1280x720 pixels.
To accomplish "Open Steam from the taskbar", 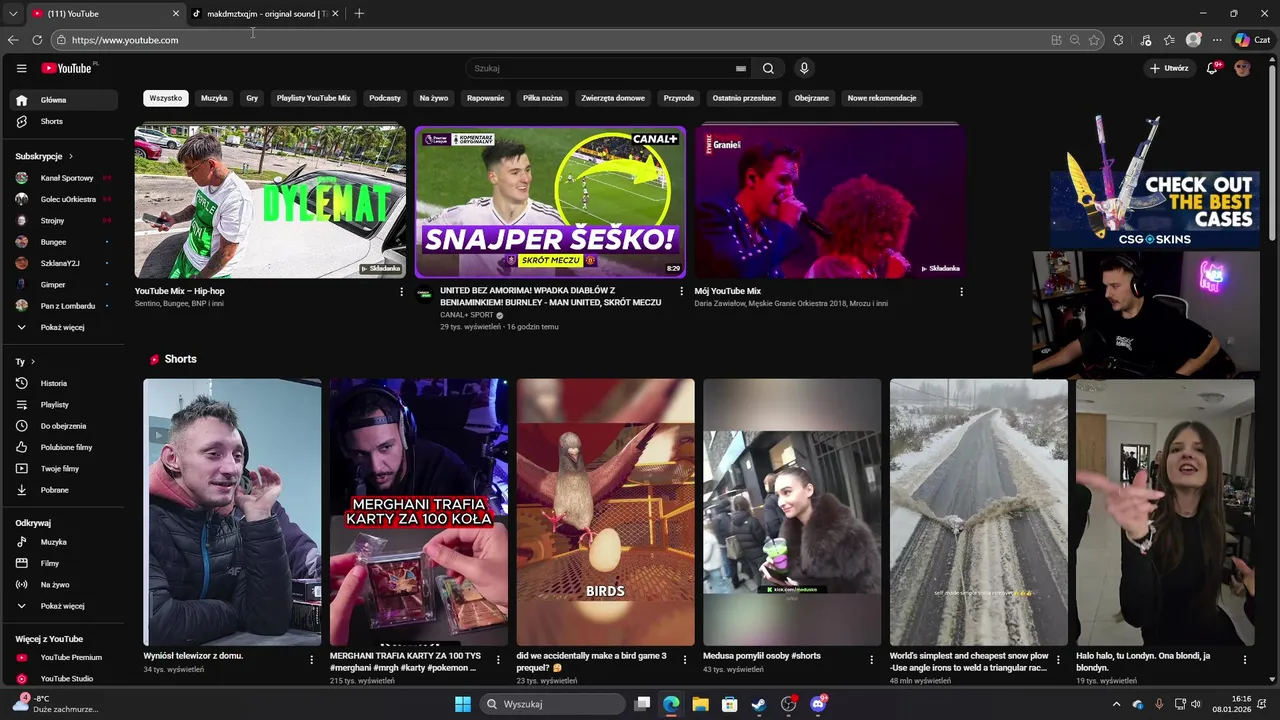I will click(x=759, y=704).
